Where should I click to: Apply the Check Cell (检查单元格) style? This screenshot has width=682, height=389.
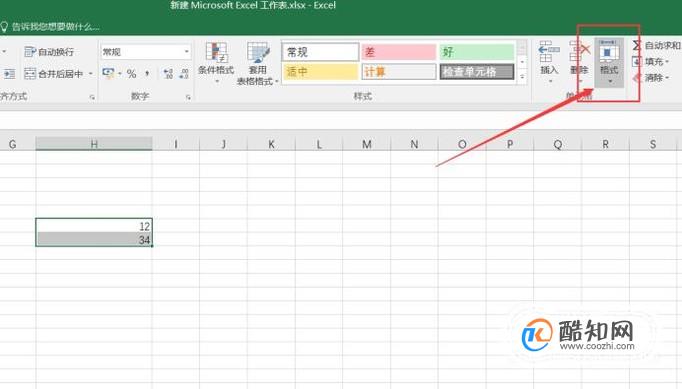[x=477, y=72]
